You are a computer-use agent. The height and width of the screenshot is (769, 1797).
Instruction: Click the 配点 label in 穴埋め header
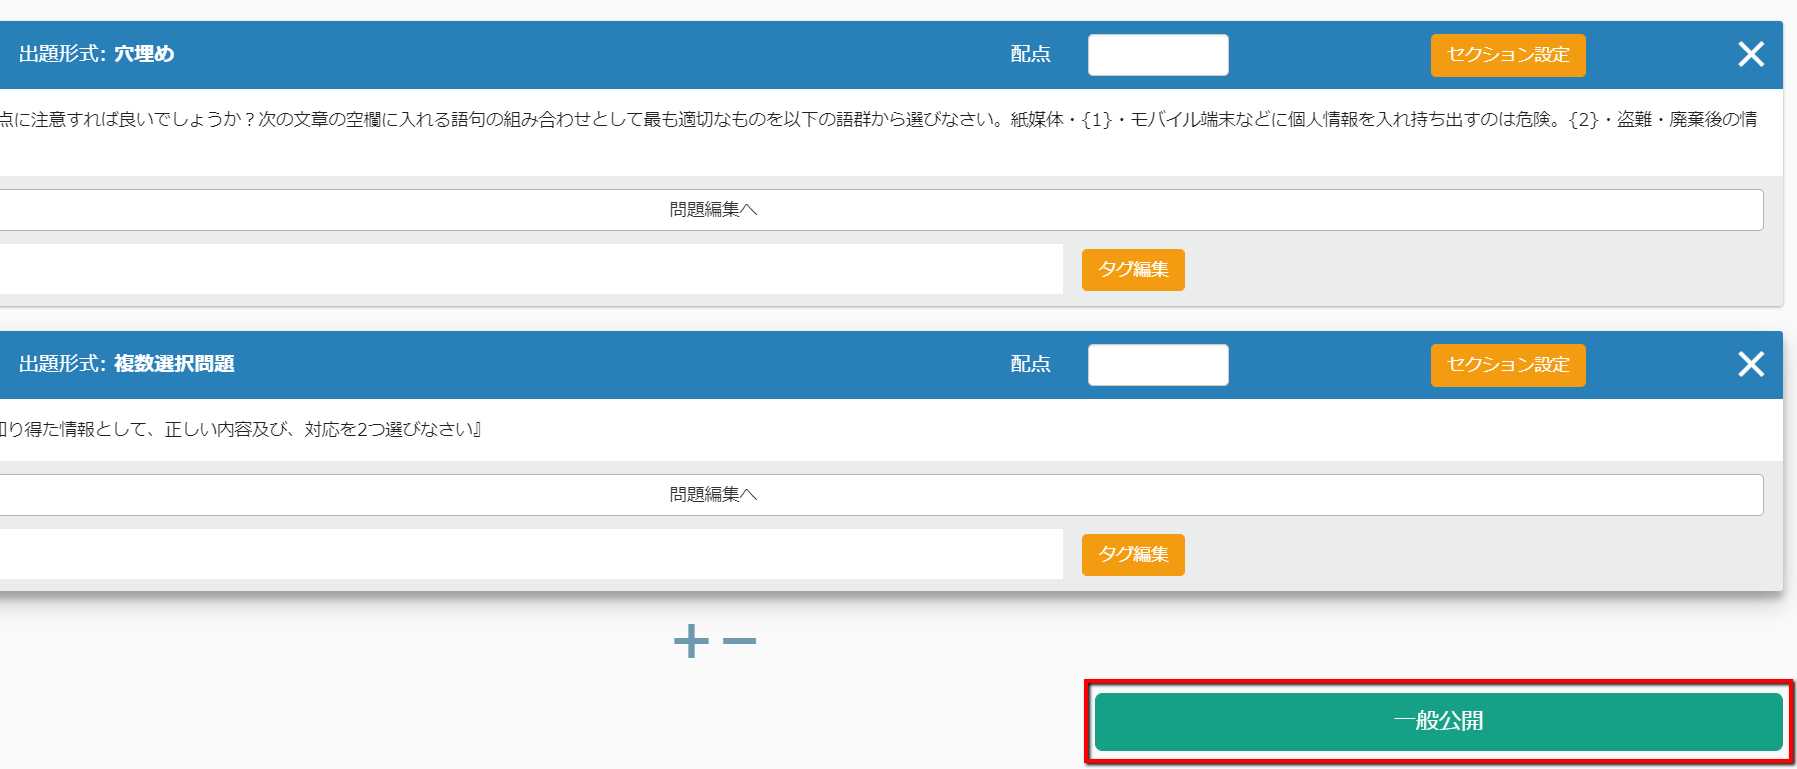click(x=1030, y=54)
